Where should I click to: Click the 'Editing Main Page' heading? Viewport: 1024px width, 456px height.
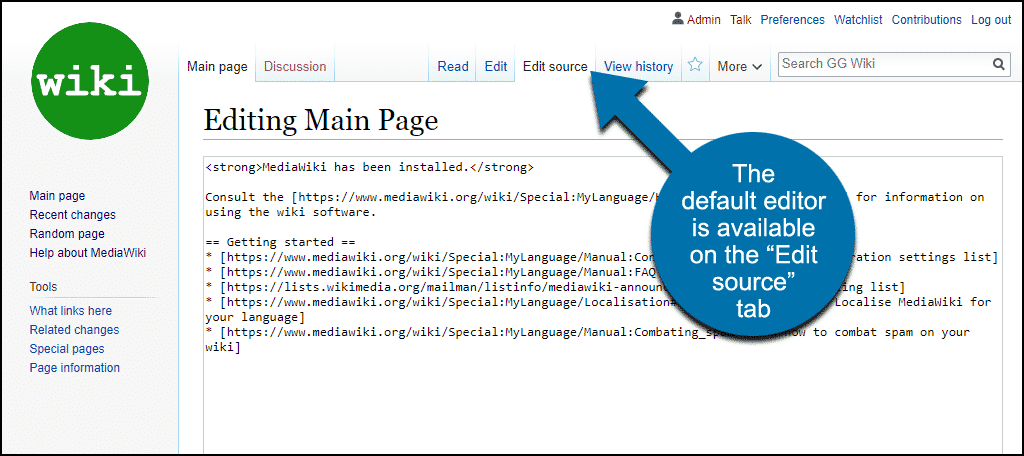(321, 120)
